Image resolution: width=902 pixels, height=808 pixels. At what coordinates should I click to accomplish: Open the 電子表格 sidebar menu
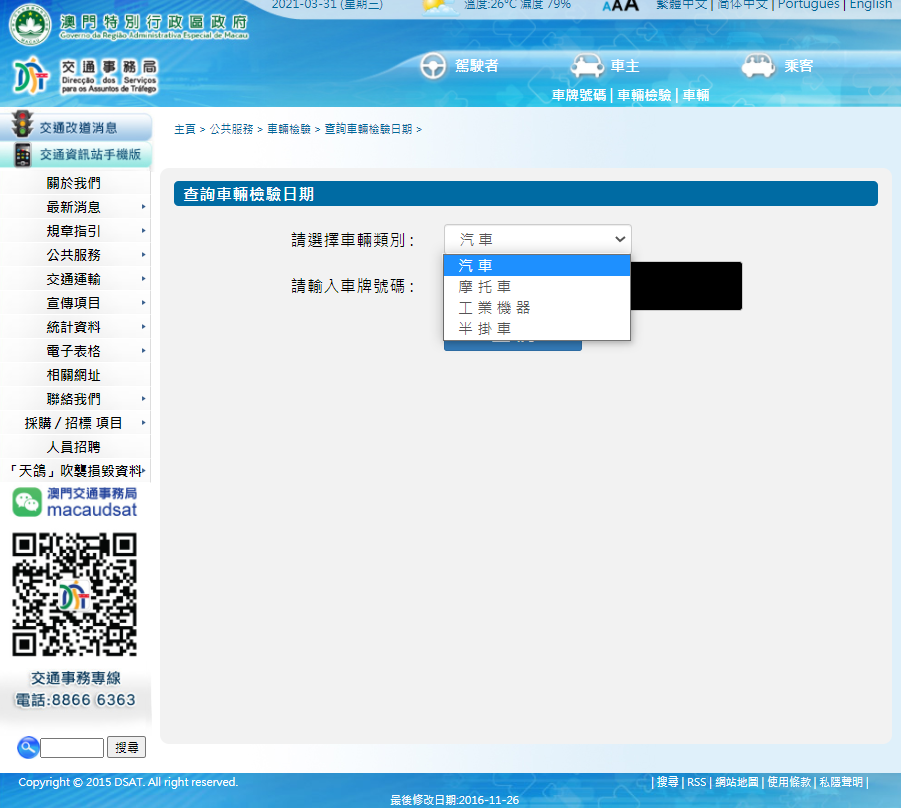(74, 351)
